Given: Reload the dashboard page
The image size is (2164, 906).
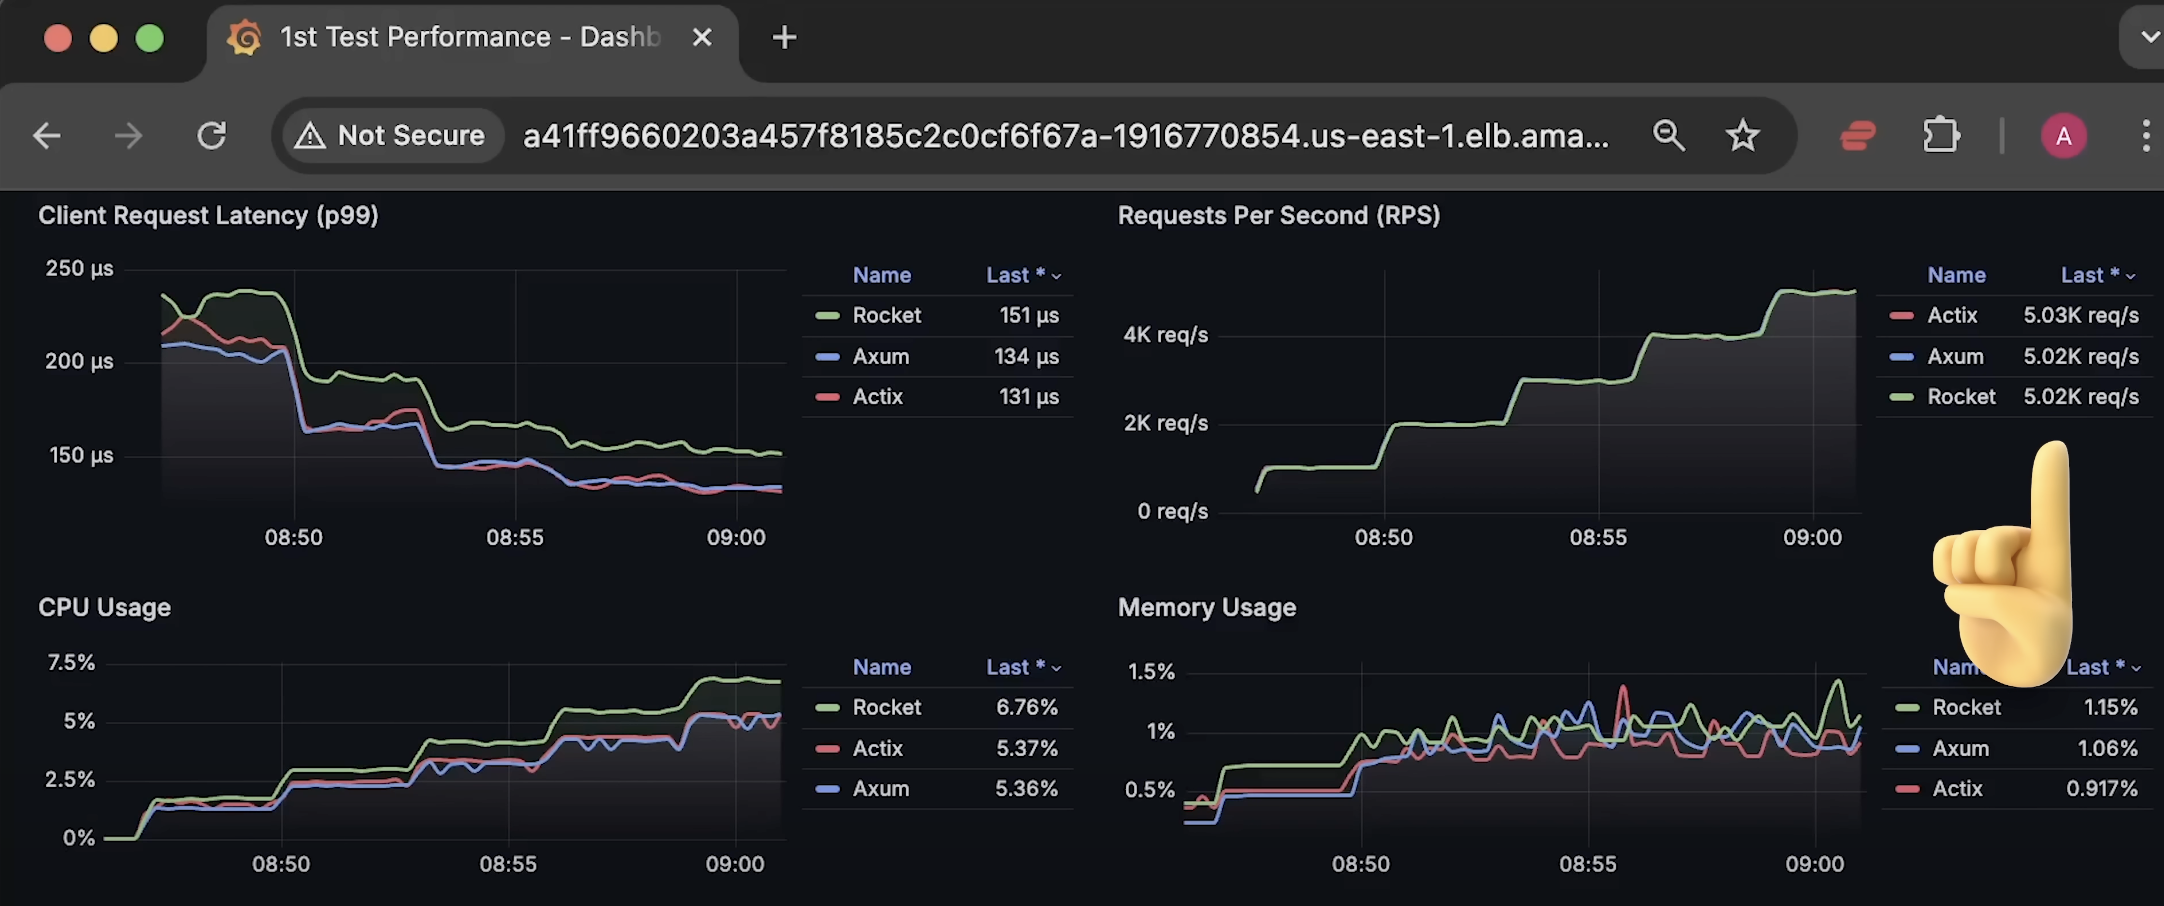Looking at the screenshot, I should (x=211, y=135).
